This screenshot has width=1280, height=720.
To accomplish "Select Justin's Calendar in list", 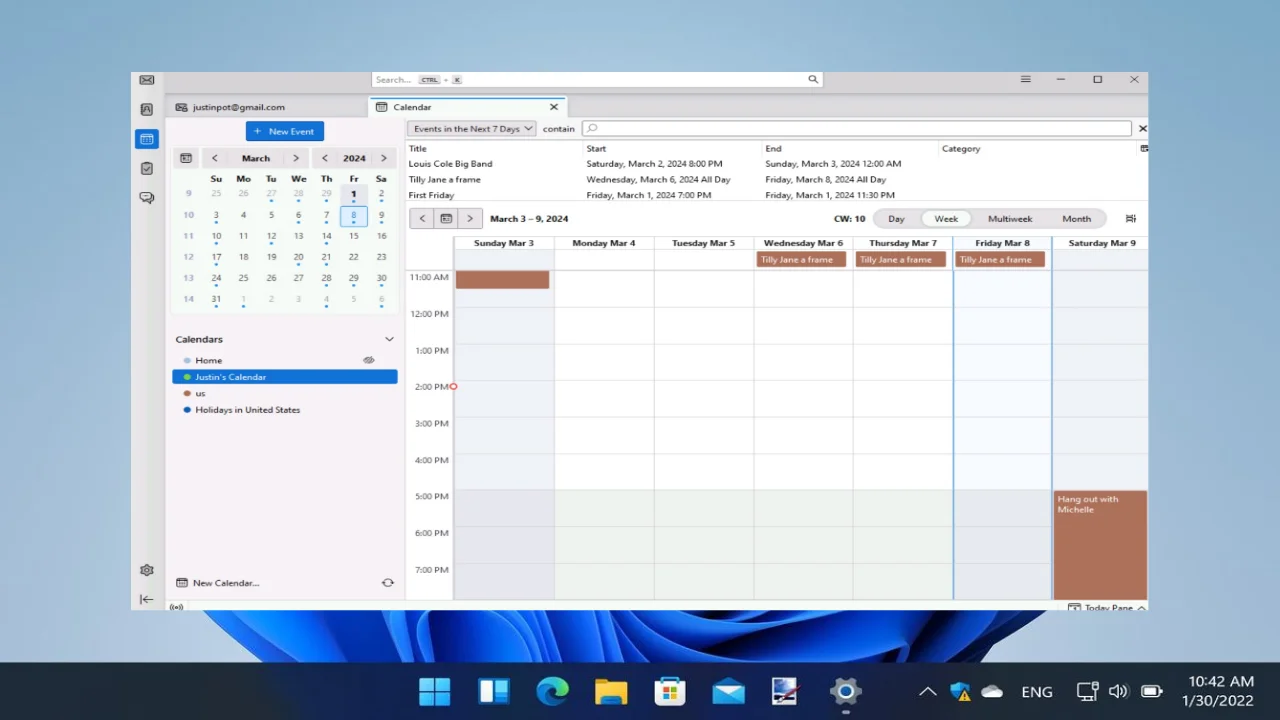I will click(x=285, y=377).
